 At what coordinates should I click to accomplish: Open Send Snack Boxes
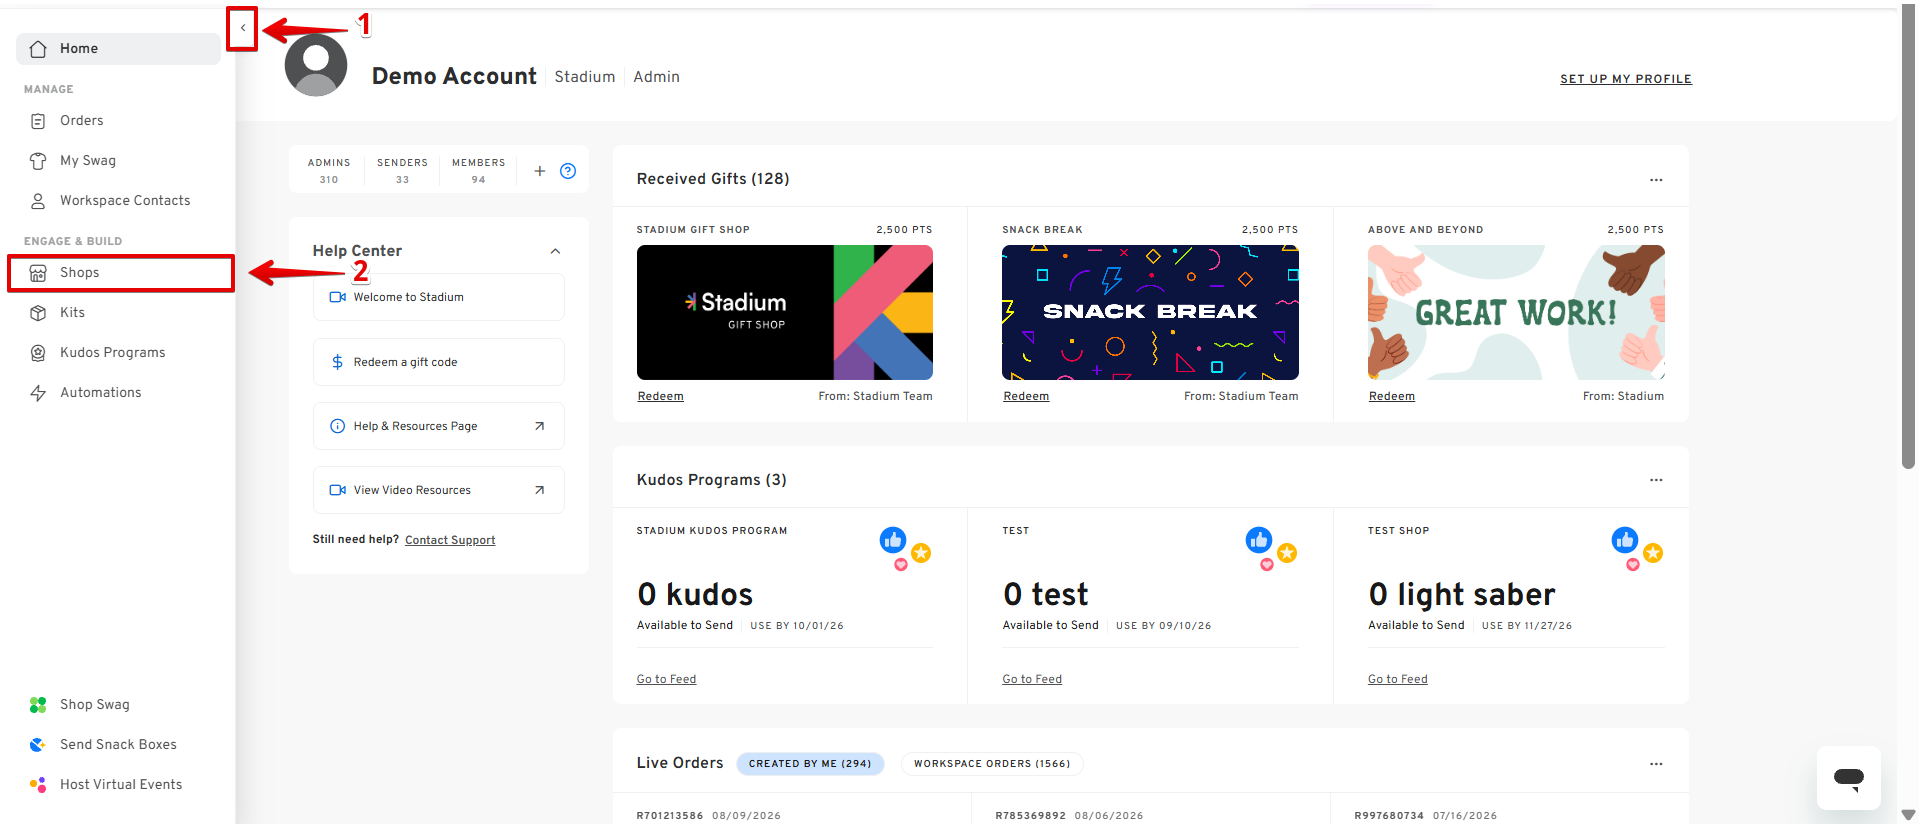coord(118,745)
